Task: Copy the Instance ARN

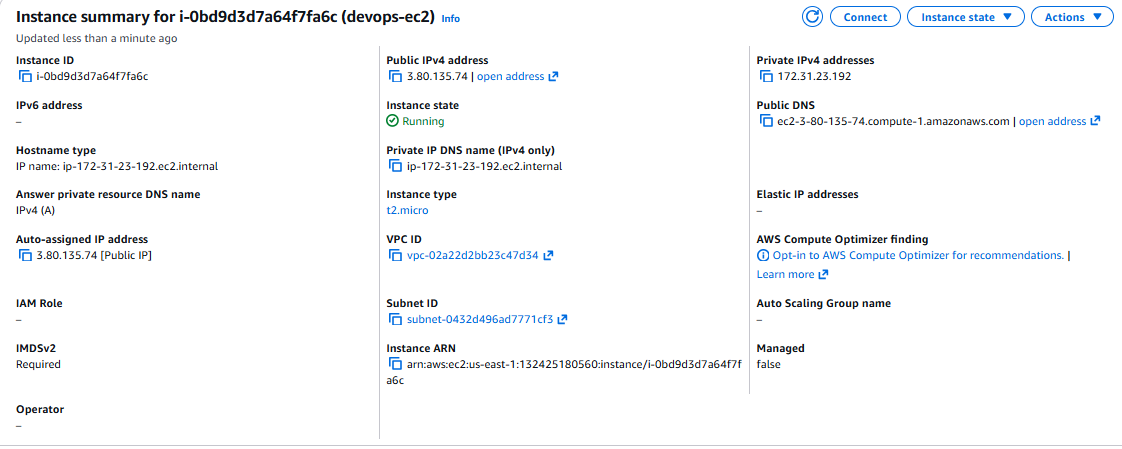Action: pyautogui.click(x=395, y=364)
